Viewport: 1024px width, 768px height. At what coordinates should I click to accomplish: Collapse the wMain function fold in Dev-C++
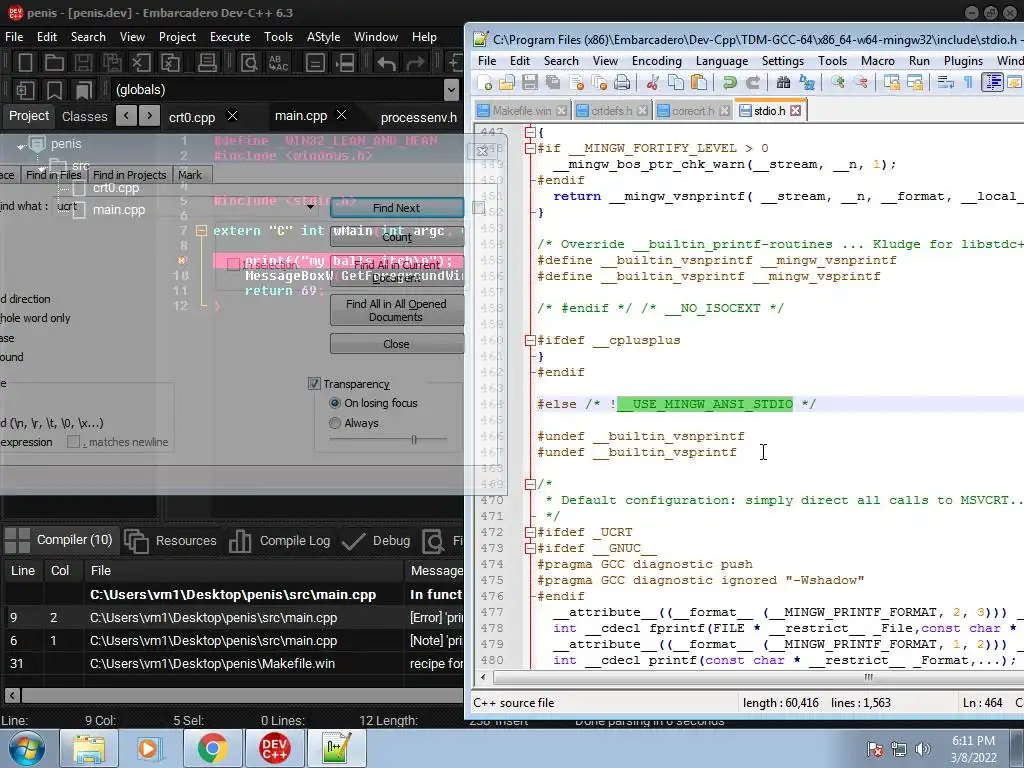tap(202, 231)
